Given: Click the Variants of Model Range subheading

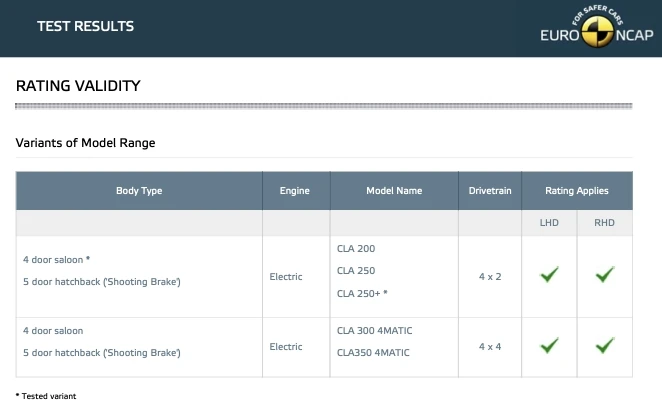Looking at the screenshot, I should point(85,143).
